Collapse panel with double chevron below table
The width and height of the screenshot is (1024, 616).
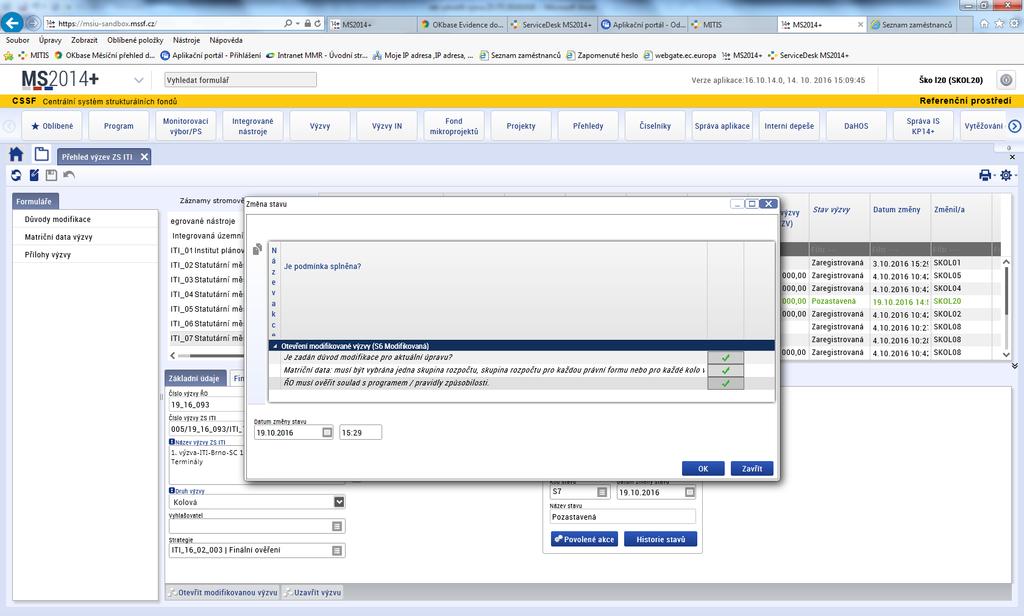pos(1014,366)
